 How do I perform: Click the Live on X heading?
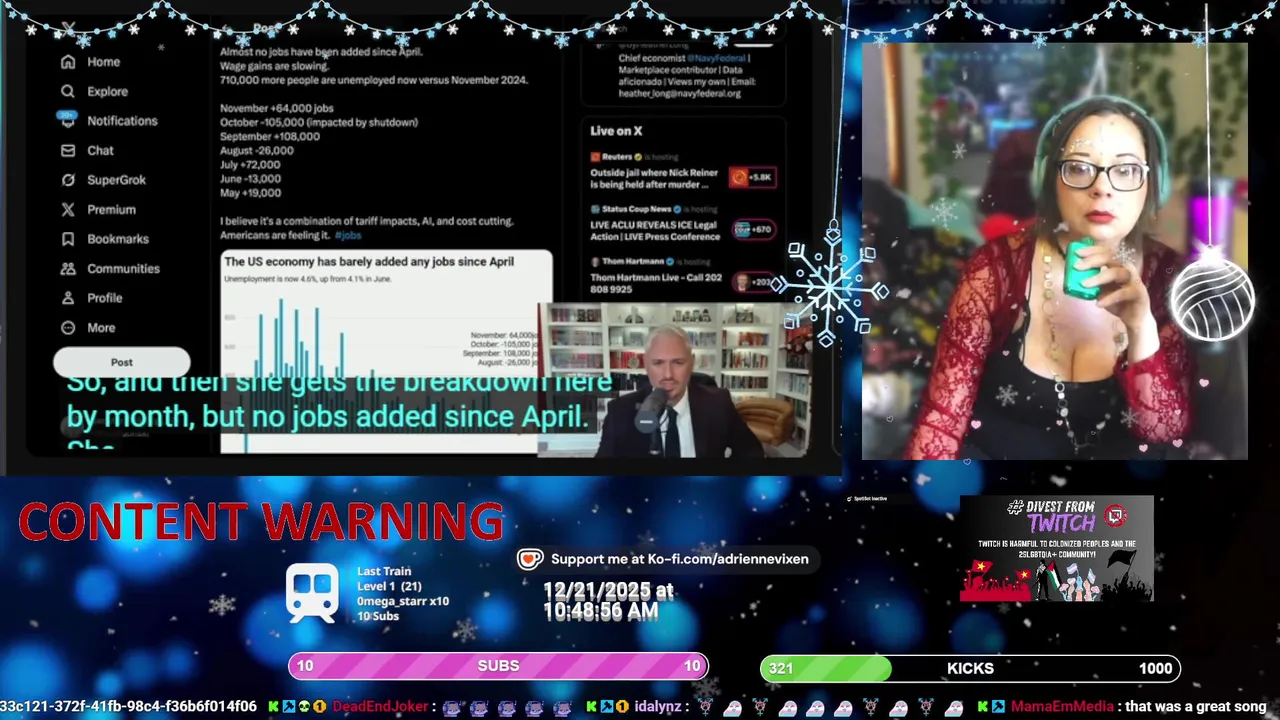[x=616, y=131]
